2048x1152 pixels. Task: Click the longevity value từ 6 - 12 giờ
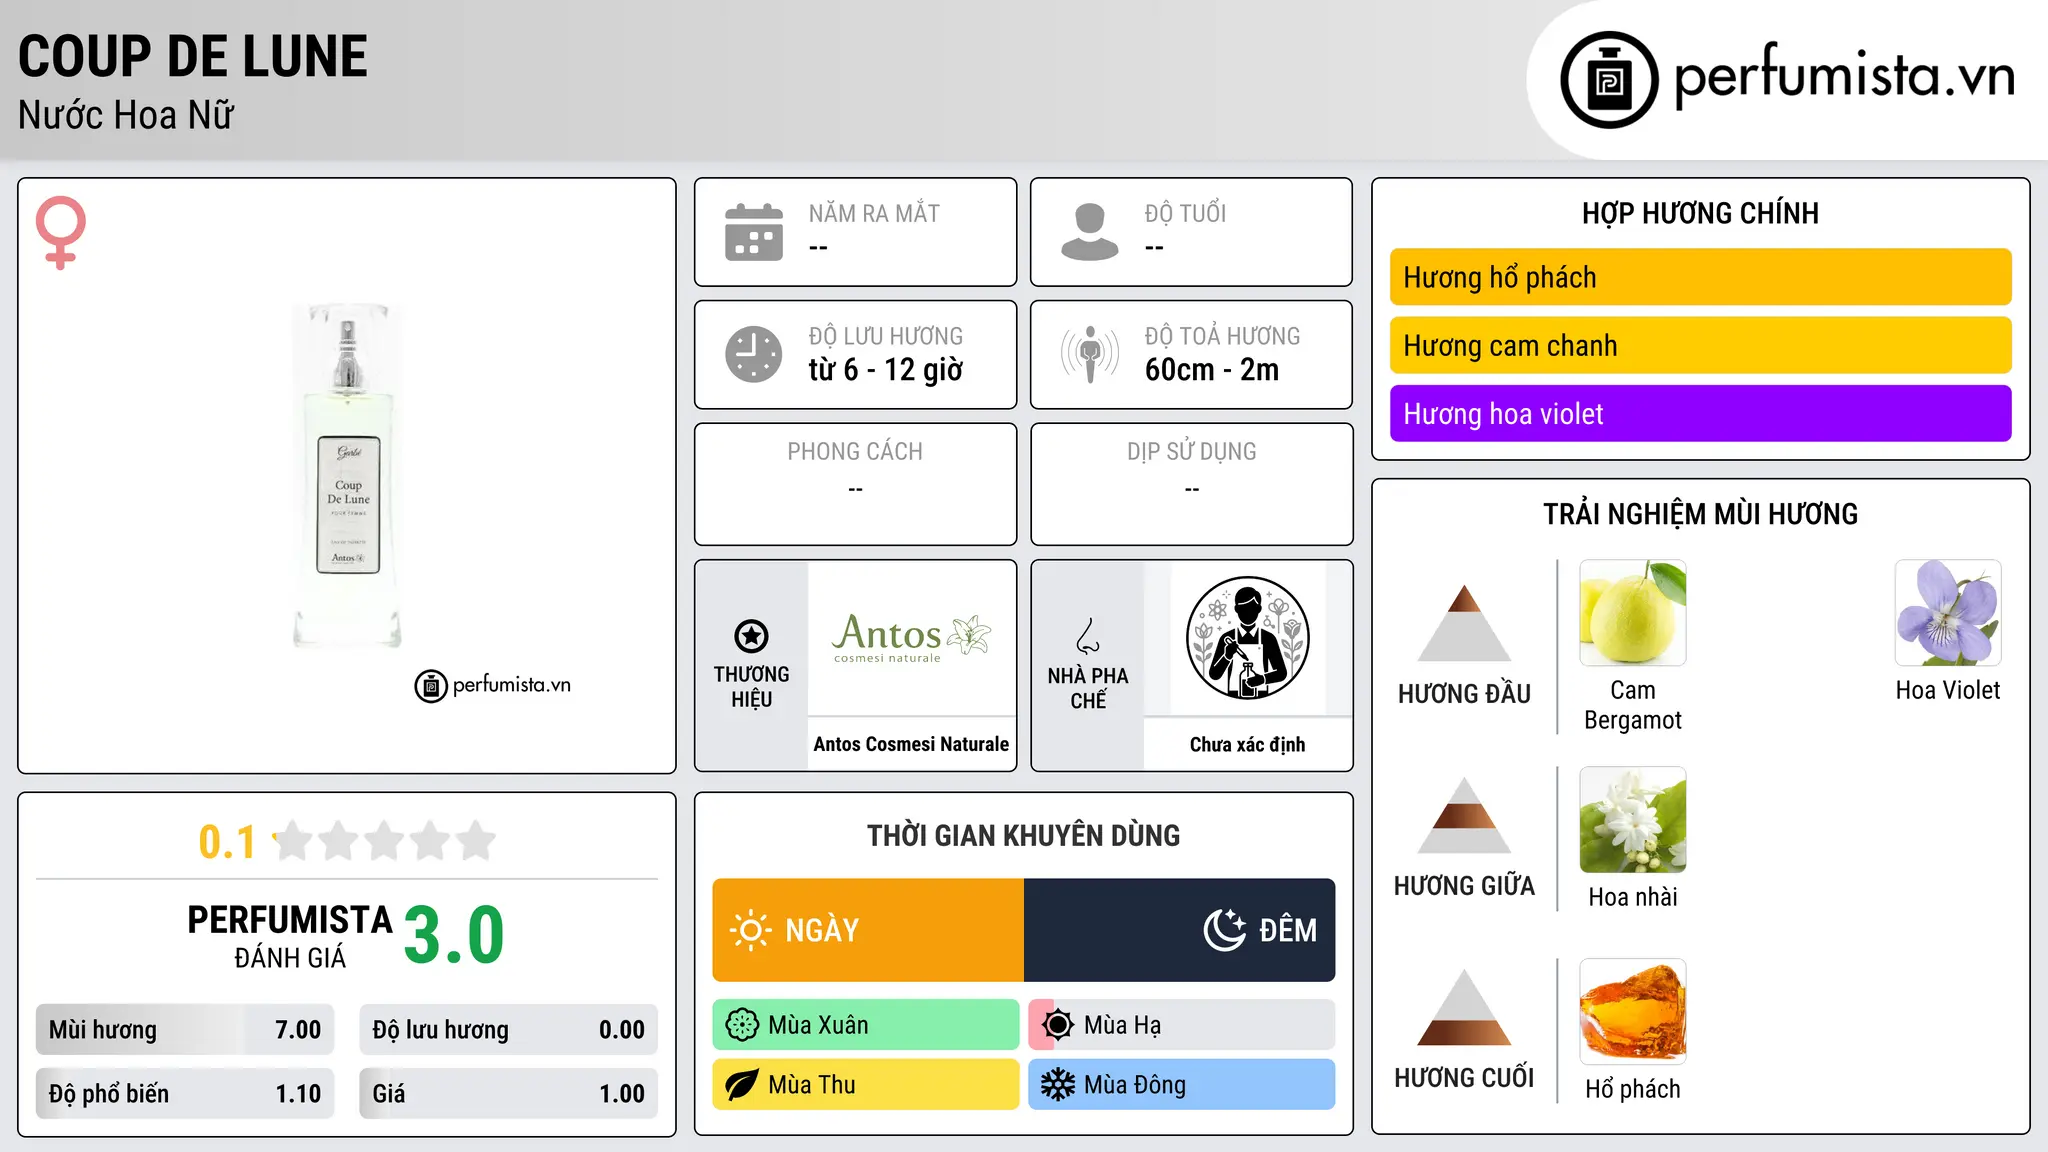point(886,370)
